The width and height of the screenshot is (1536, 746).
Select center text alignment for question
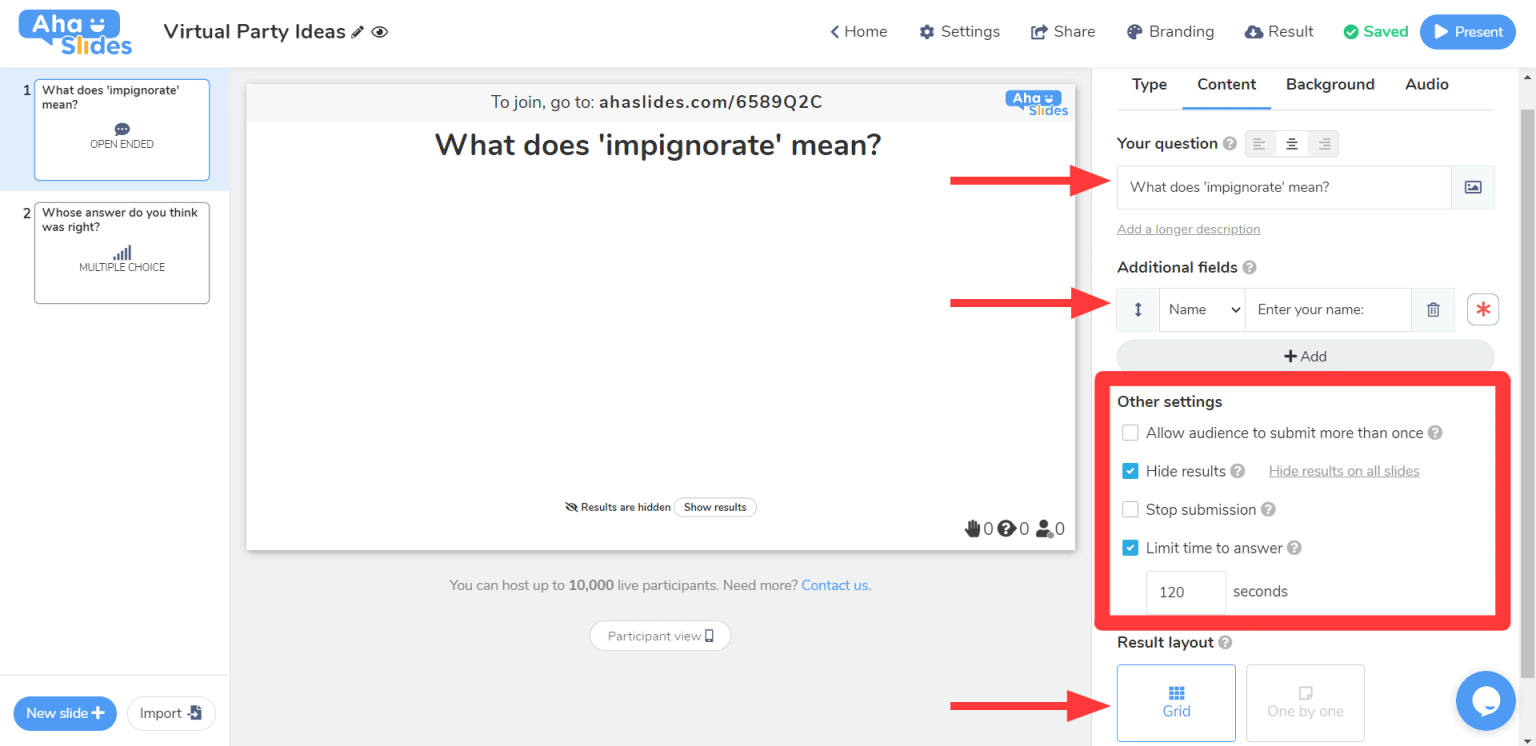[x=1291, y=144]
